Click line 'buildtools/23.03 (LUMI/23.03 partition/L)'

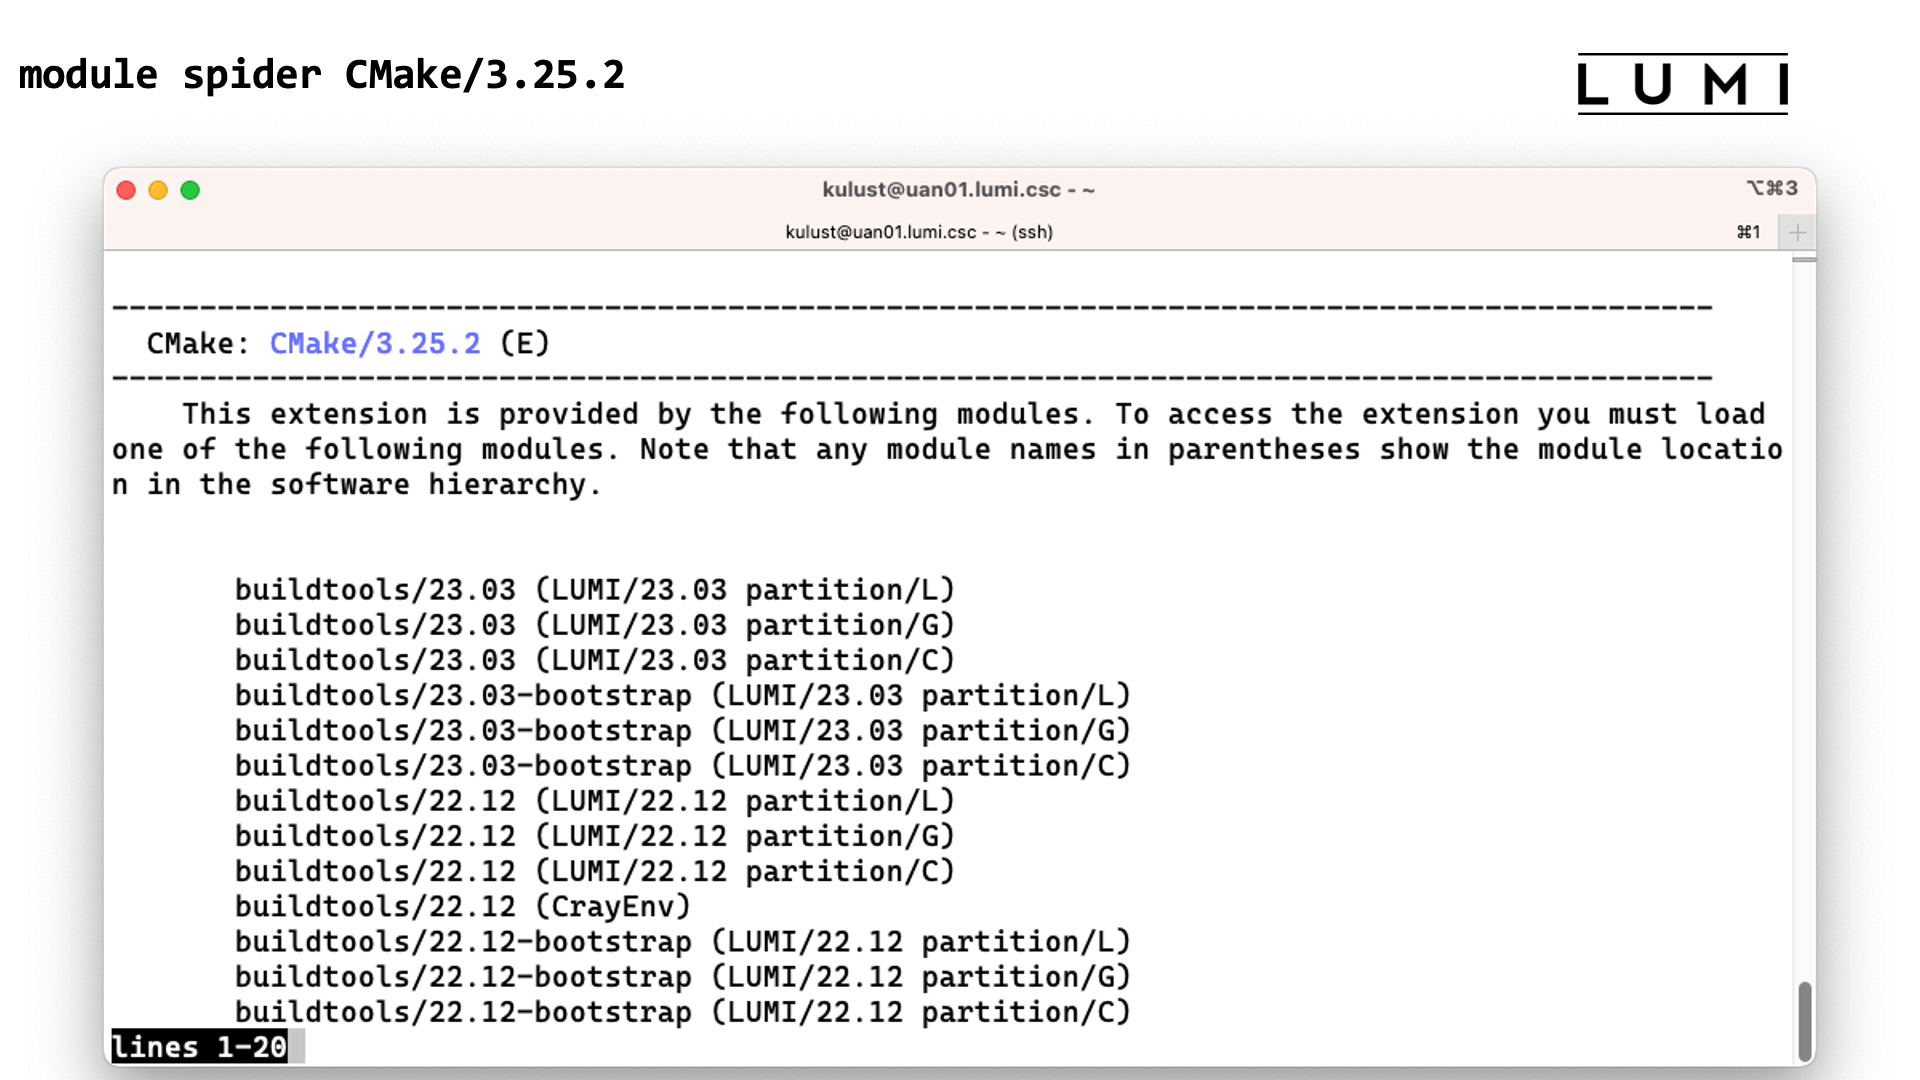(x=595, y=590)
